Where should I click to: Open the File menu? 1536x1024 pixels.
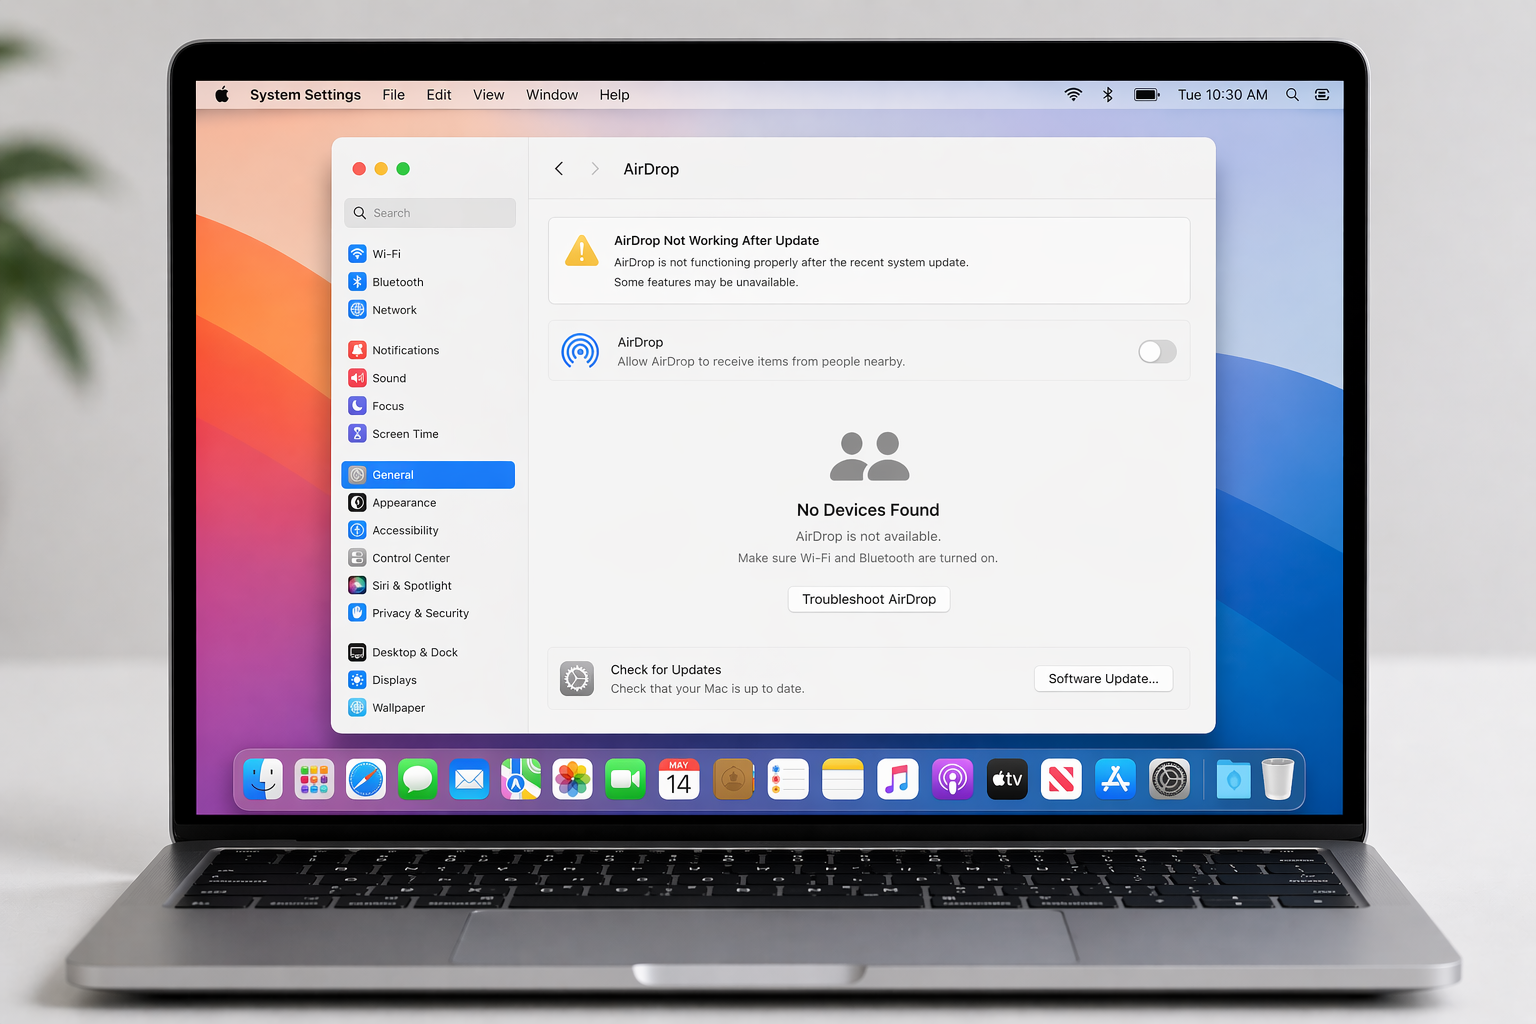[x=394, y=95]
